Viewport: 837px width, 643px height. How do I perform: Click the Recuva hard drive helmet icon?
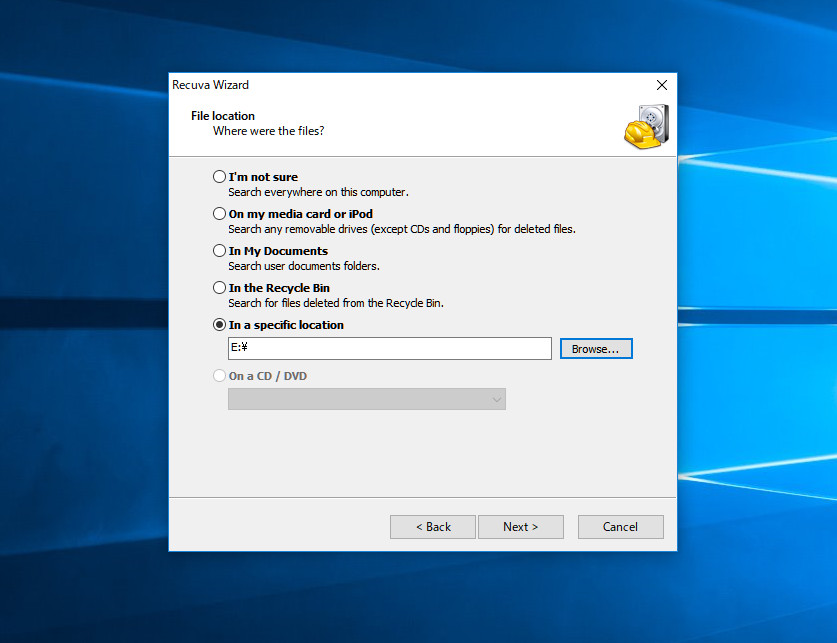click(645, 126)
